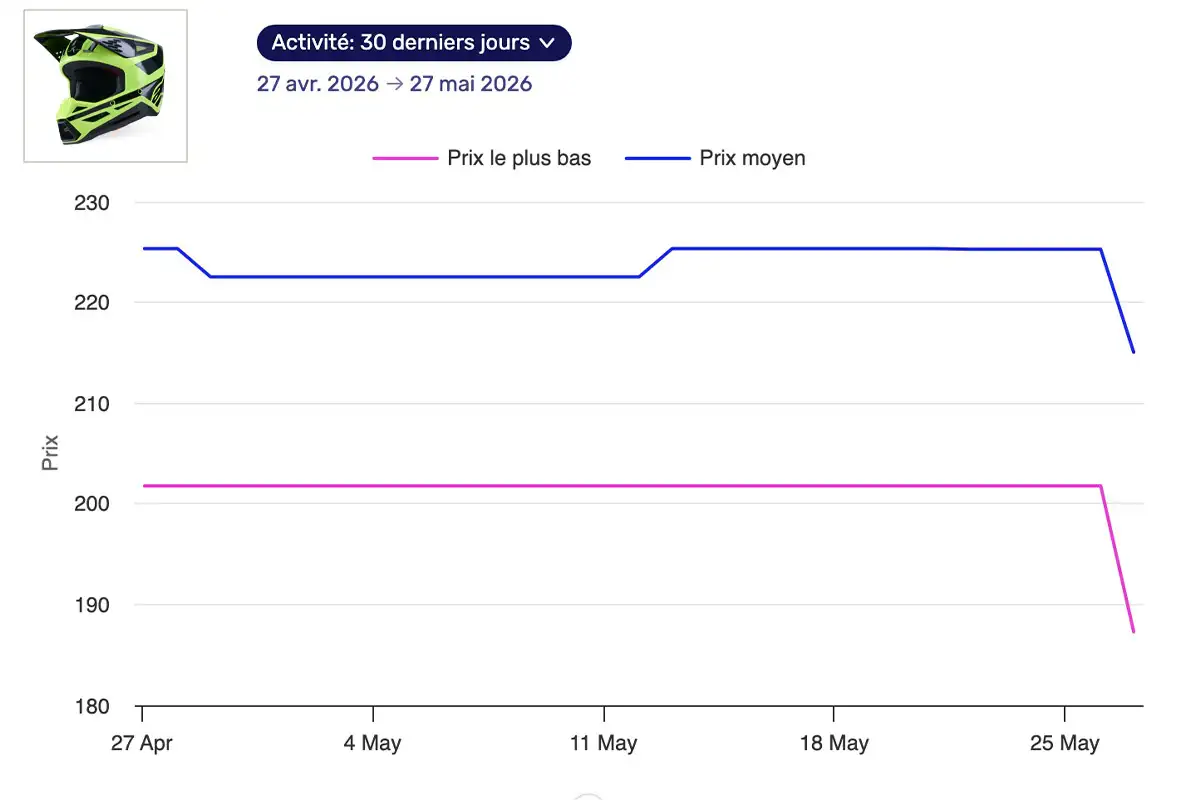
Task: Open the green motocross helmet thumbnail
Action: click(x=105, y=86)
